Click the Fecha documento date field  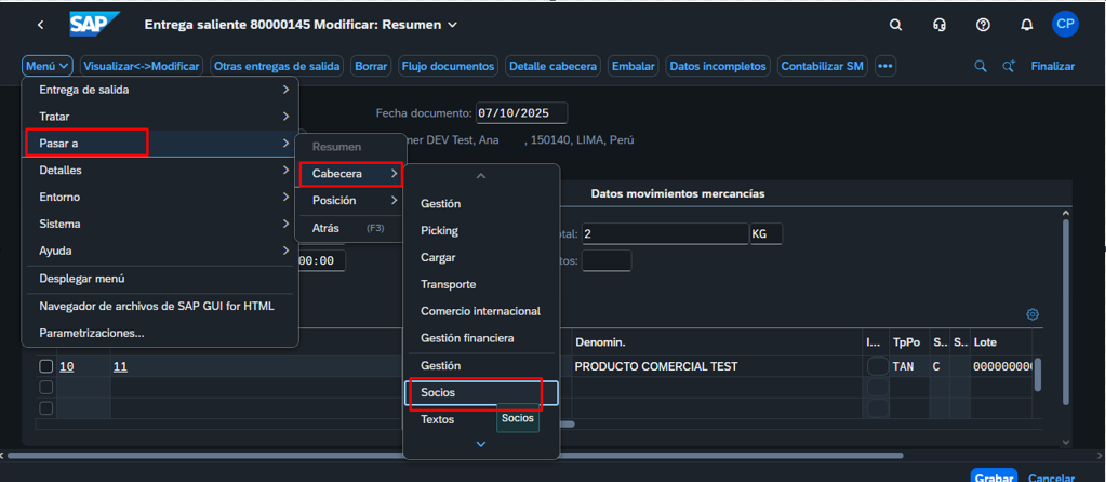(521, 113)
